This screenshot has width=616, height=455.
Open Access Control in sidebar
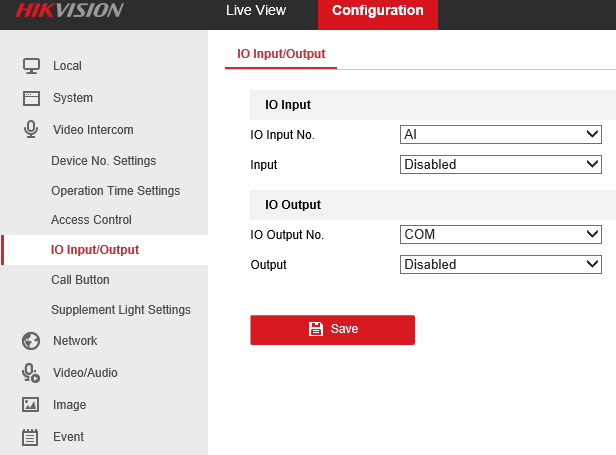(91, 220)
